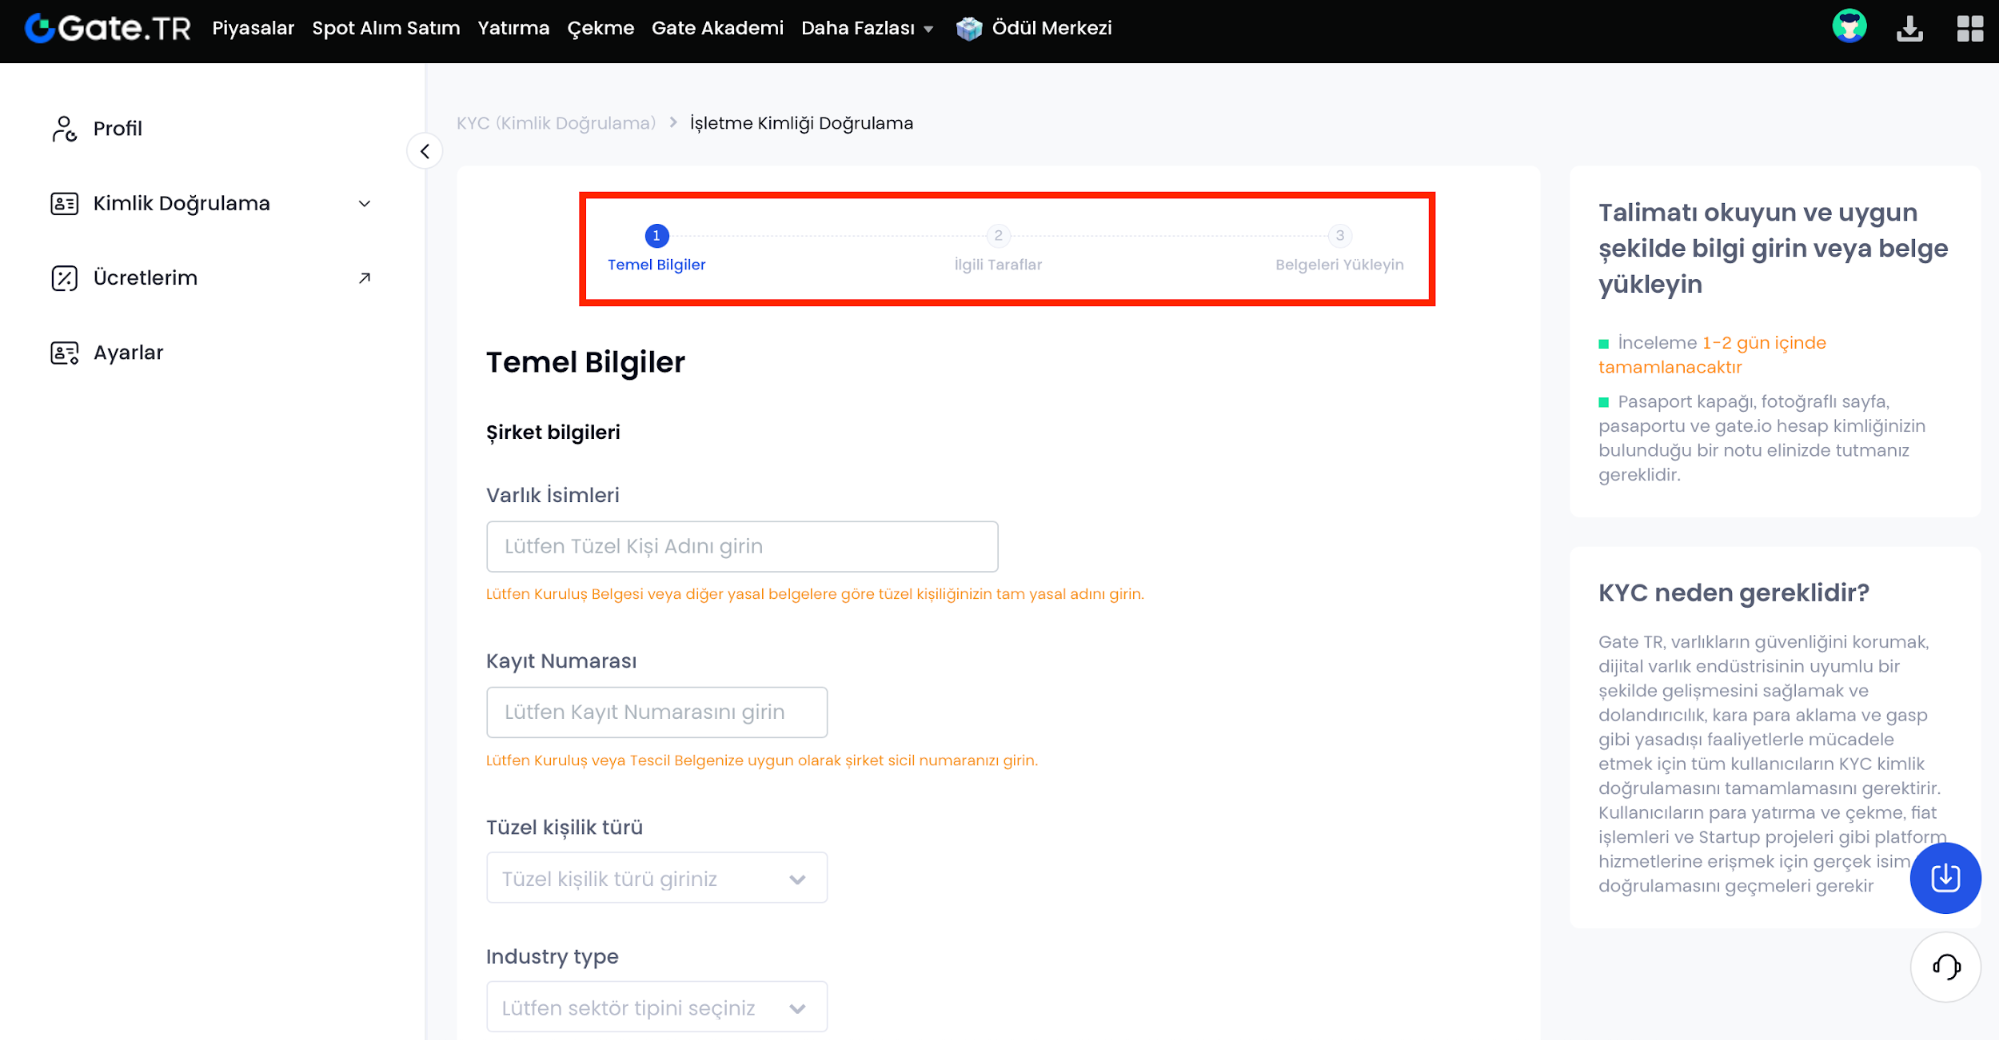The height and width of the screenshot is (1041, 1999).
Task: Collapse the sidebar with the arrow button
Action: click(425, 151)
